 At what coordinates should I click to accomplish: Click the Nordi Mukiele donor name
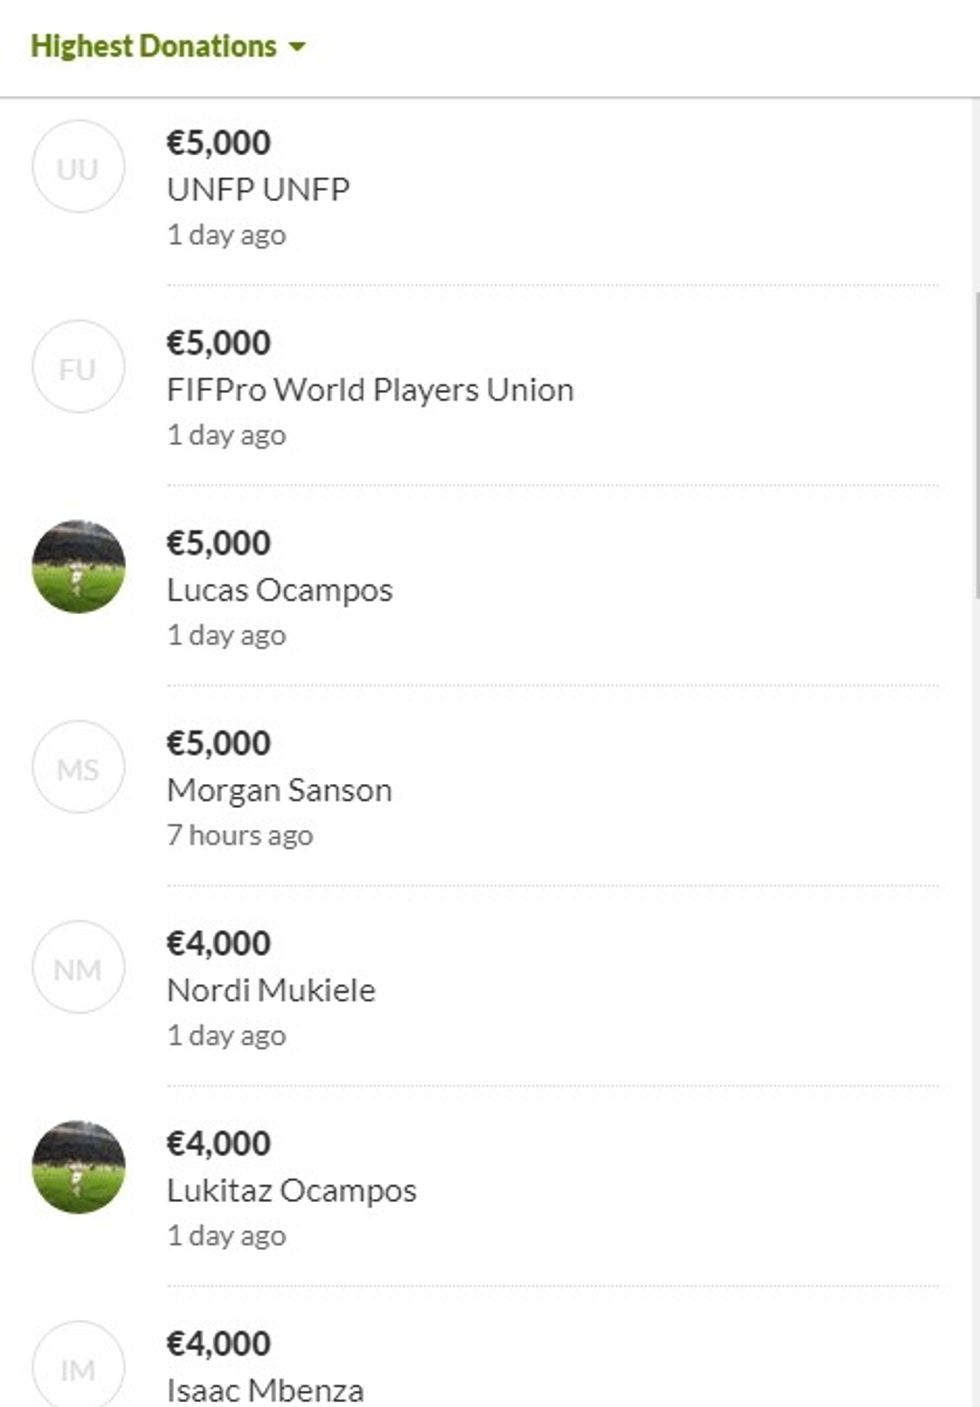coord(271,990)
